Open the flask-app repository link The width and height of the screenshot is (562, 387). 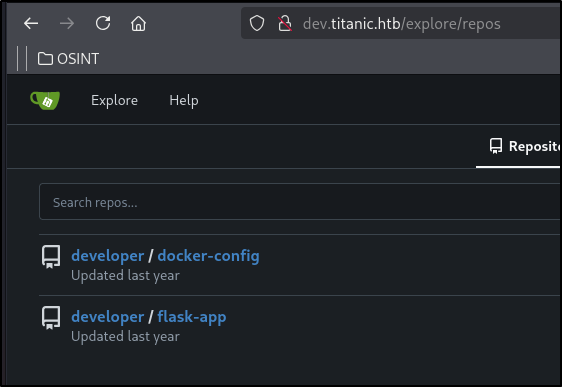pos(192,317)
